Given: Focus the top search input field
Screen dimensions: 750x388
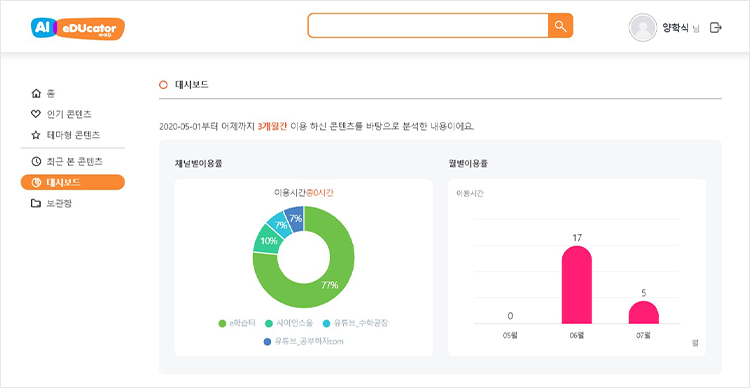Looking at the screenshot, I should click(x=428, y=25).
